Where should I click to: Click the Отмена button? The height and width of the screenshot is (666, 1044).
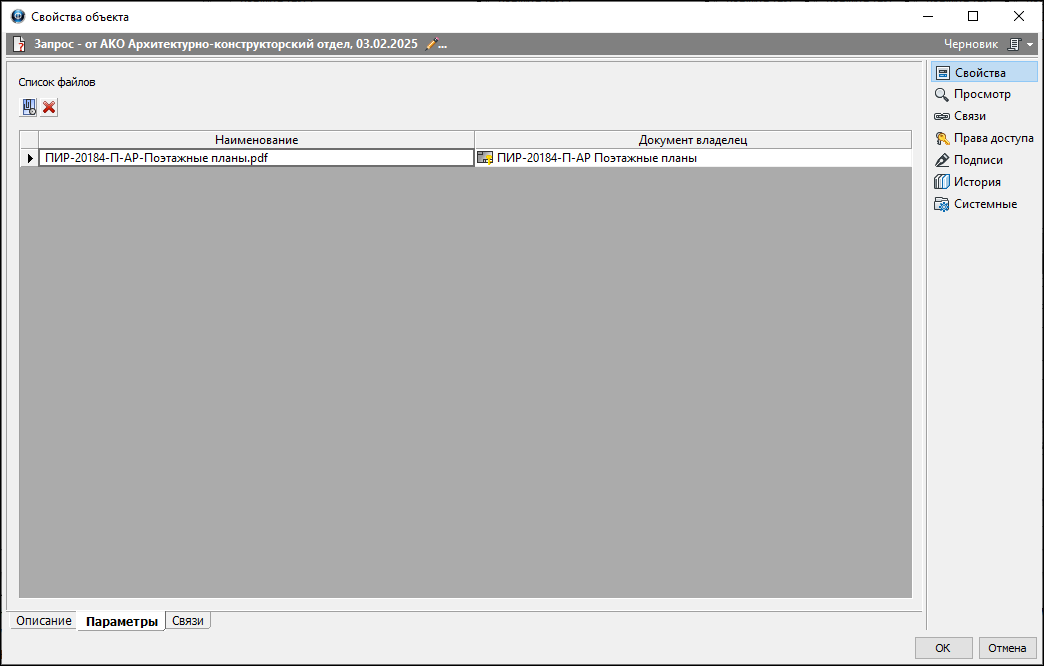tap(1007, 648)
